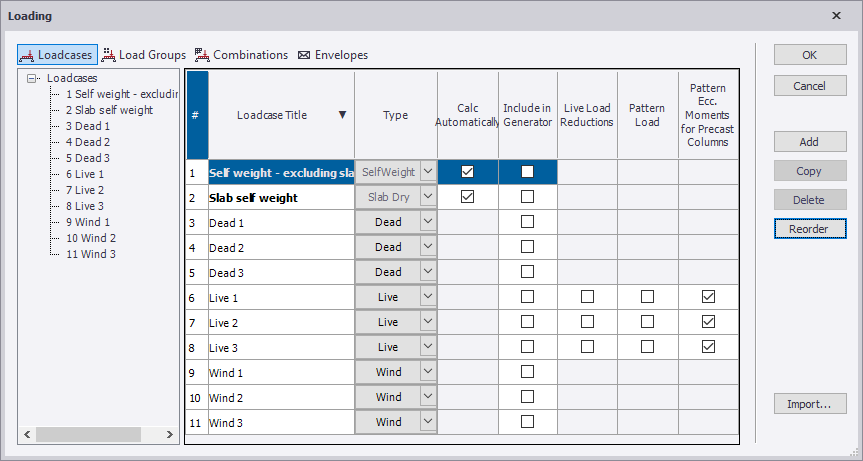
Task: Open the Combinations tab
Action: click(241, 54)
